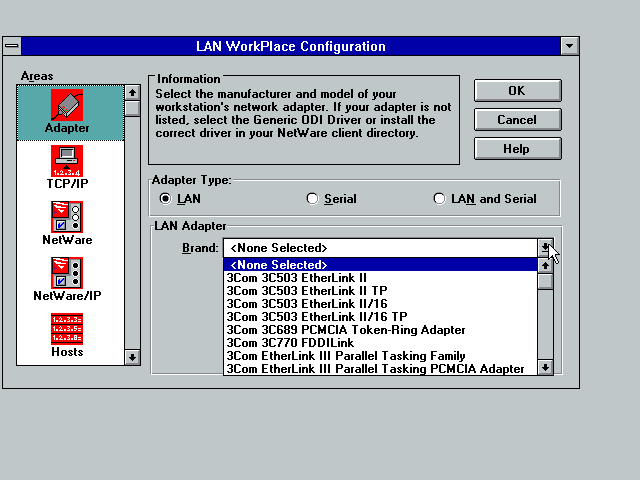Choose the Serial adapter type option

pos(312,199)
